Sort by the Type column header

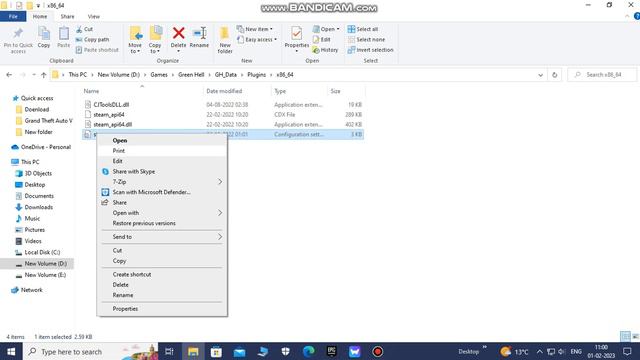coord(280,91)
